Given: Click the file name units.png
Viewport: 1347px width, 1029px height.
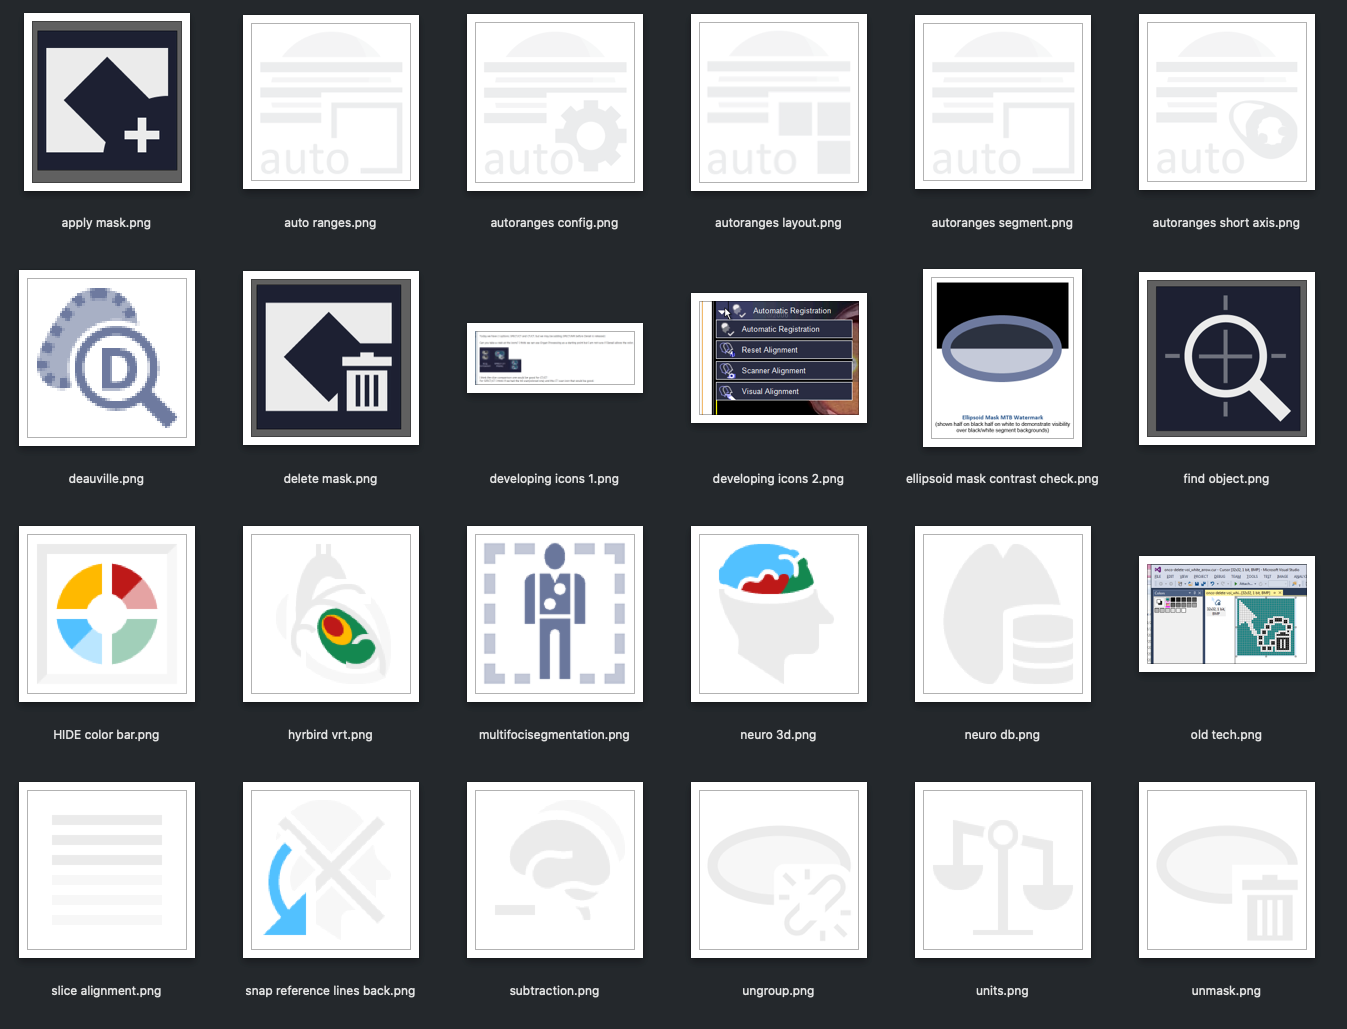Looking at the screenshot, I should 1002,991.
